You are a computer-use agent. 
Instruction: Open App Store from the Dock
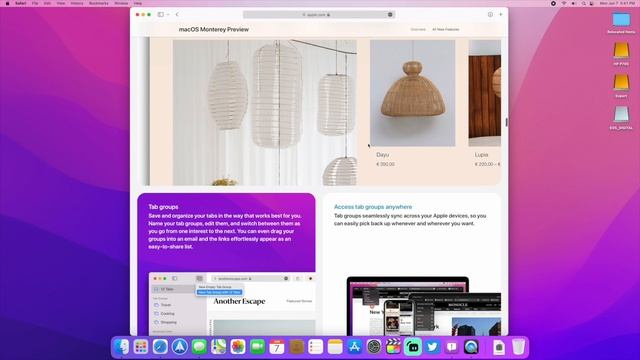[x=354, y=347]
